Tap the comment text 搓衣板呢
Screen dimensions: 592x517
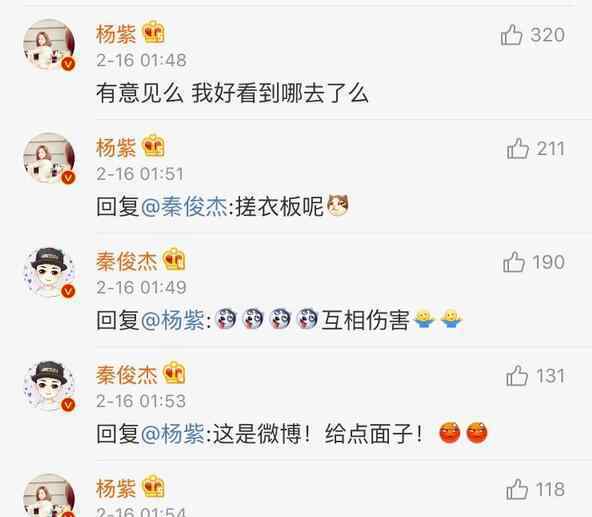click(x=279, y=207)
